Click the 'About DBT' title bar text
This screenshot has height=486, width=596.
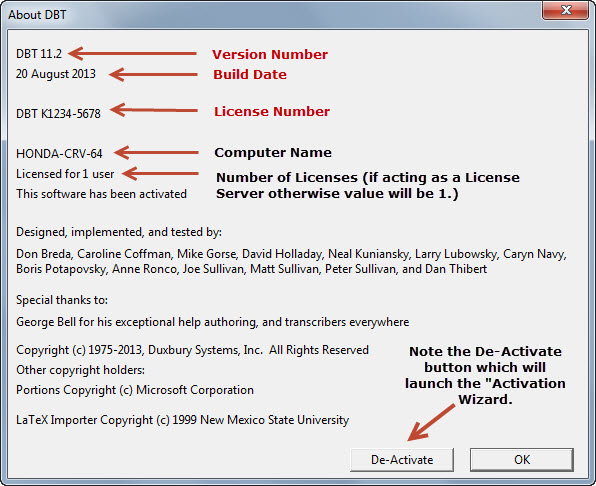(37, 15)
